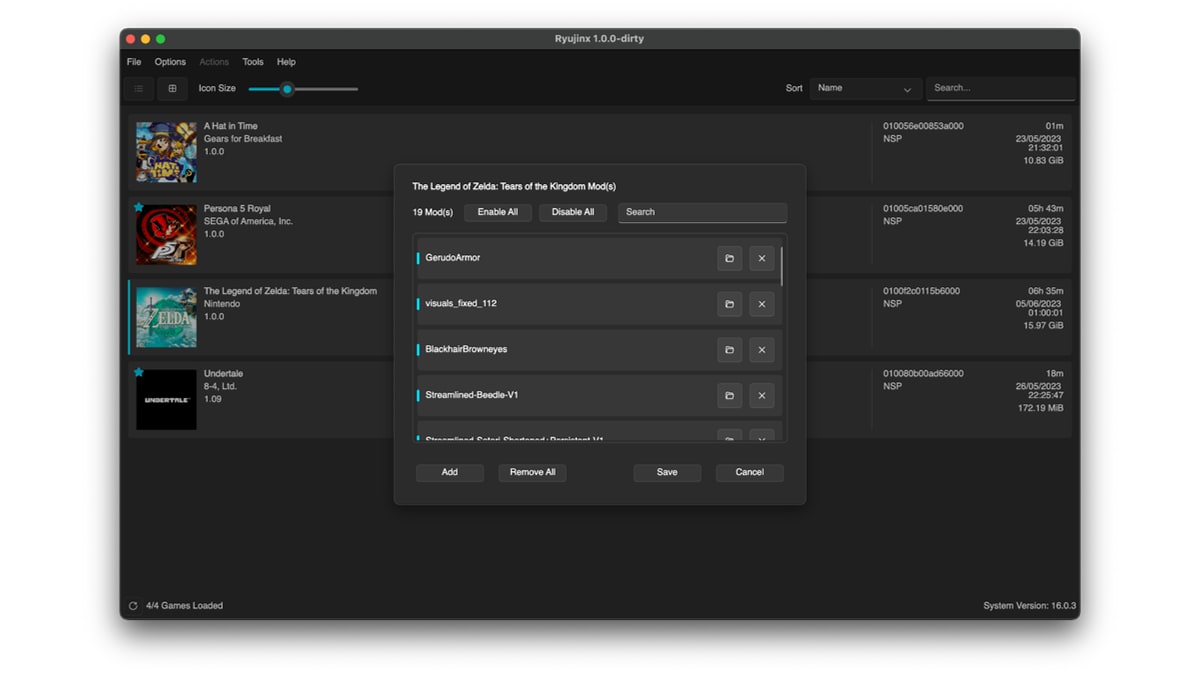
Task: Open the File menu
Action: 134,62
